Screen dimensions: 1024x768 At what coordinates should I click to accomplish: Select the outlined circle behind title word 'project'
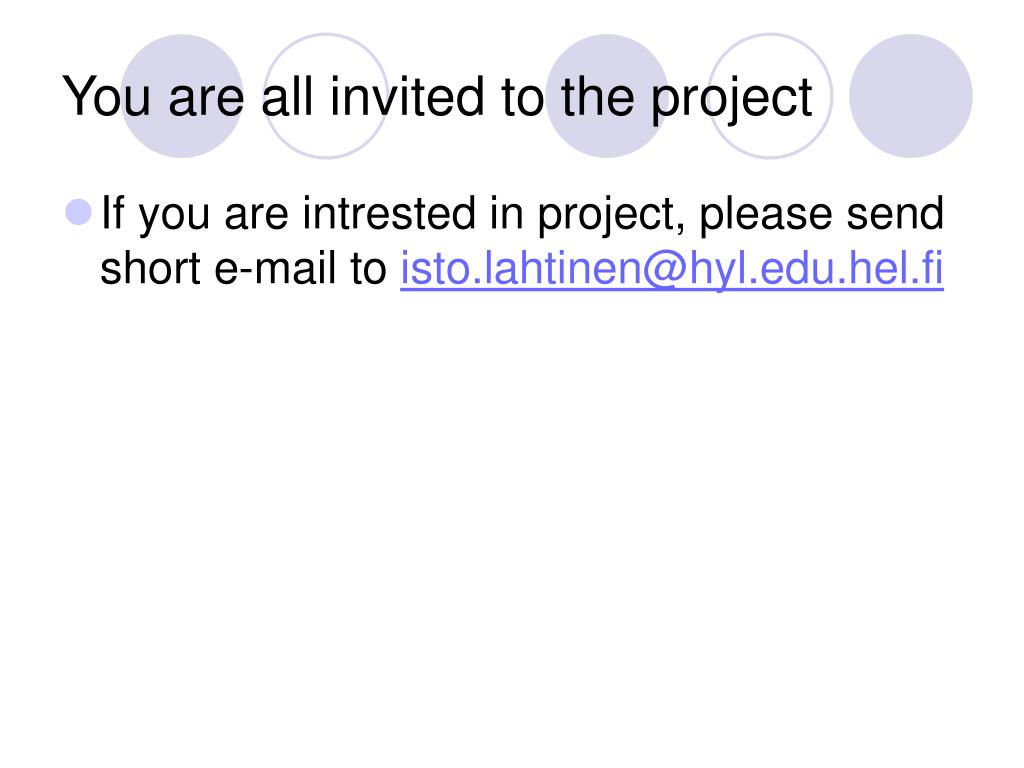tap(771, 96)
